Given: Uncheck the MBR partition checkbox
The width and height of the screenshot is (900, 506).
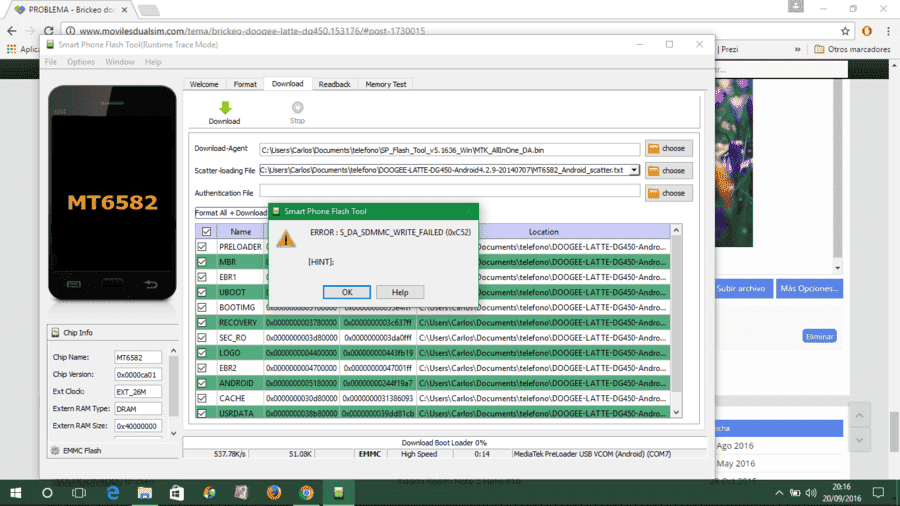Looking at the screenshot, I should click(x=202, y=262).
